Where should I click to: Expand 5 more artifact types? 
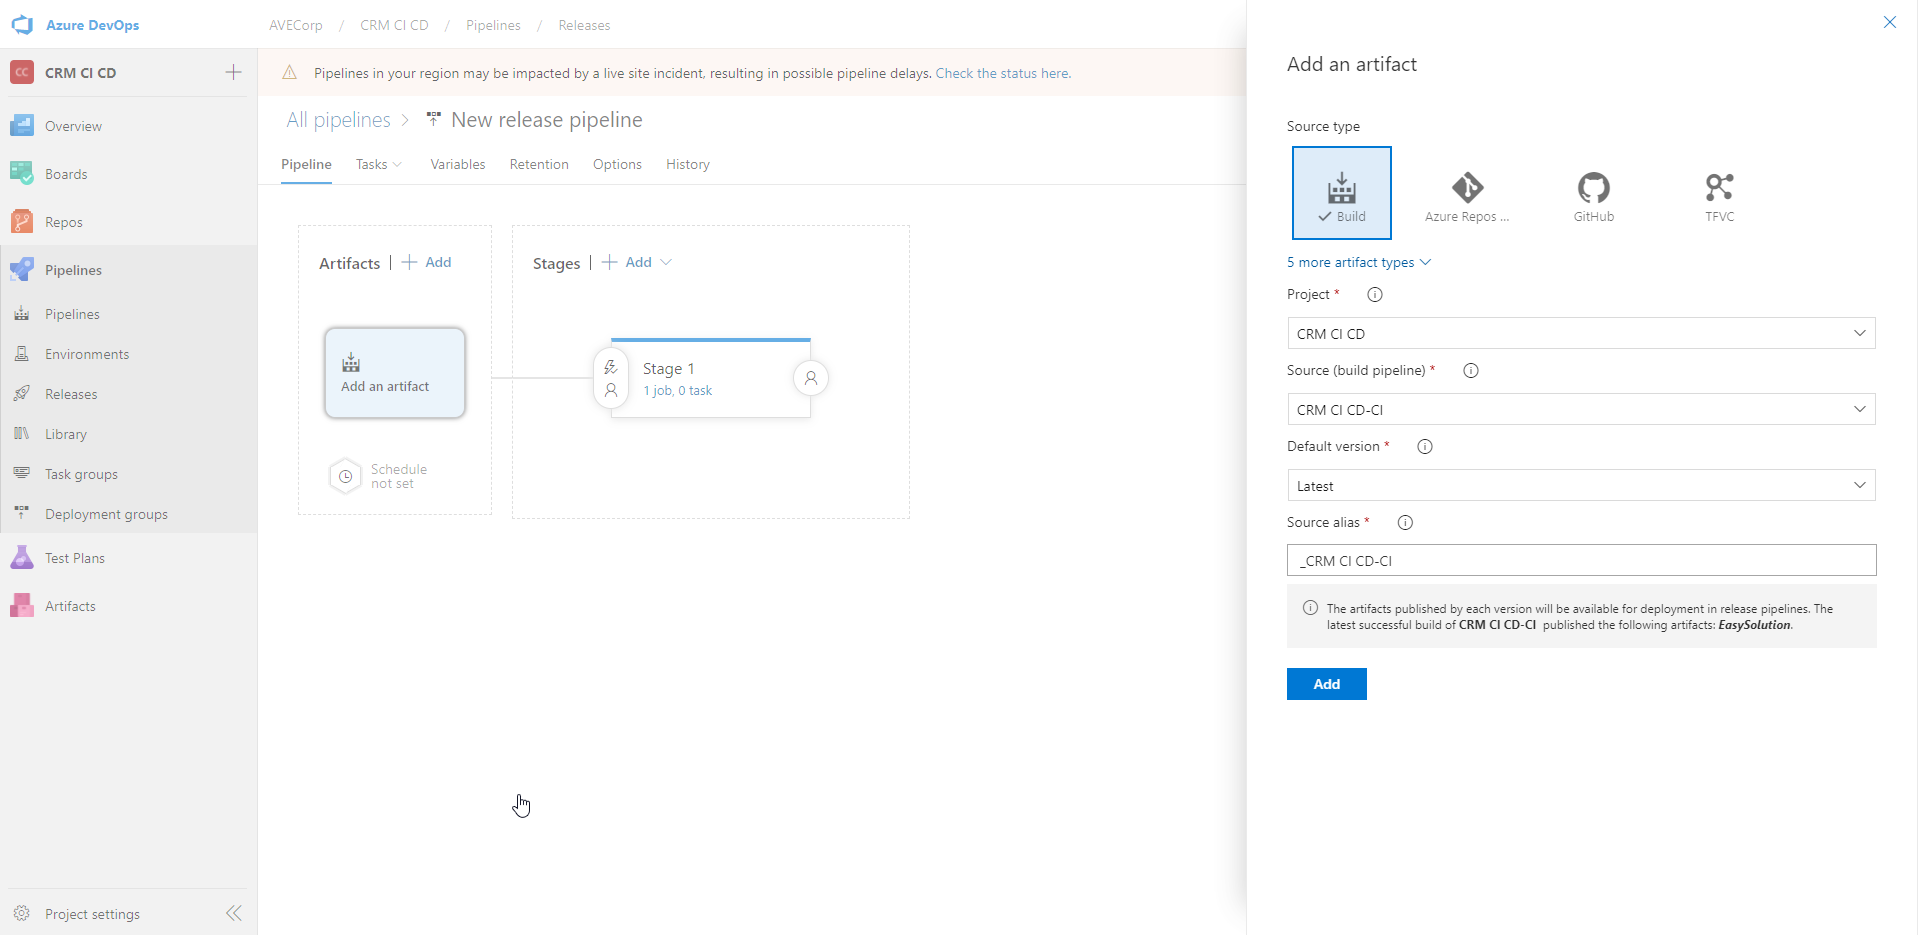(1358, 262)
